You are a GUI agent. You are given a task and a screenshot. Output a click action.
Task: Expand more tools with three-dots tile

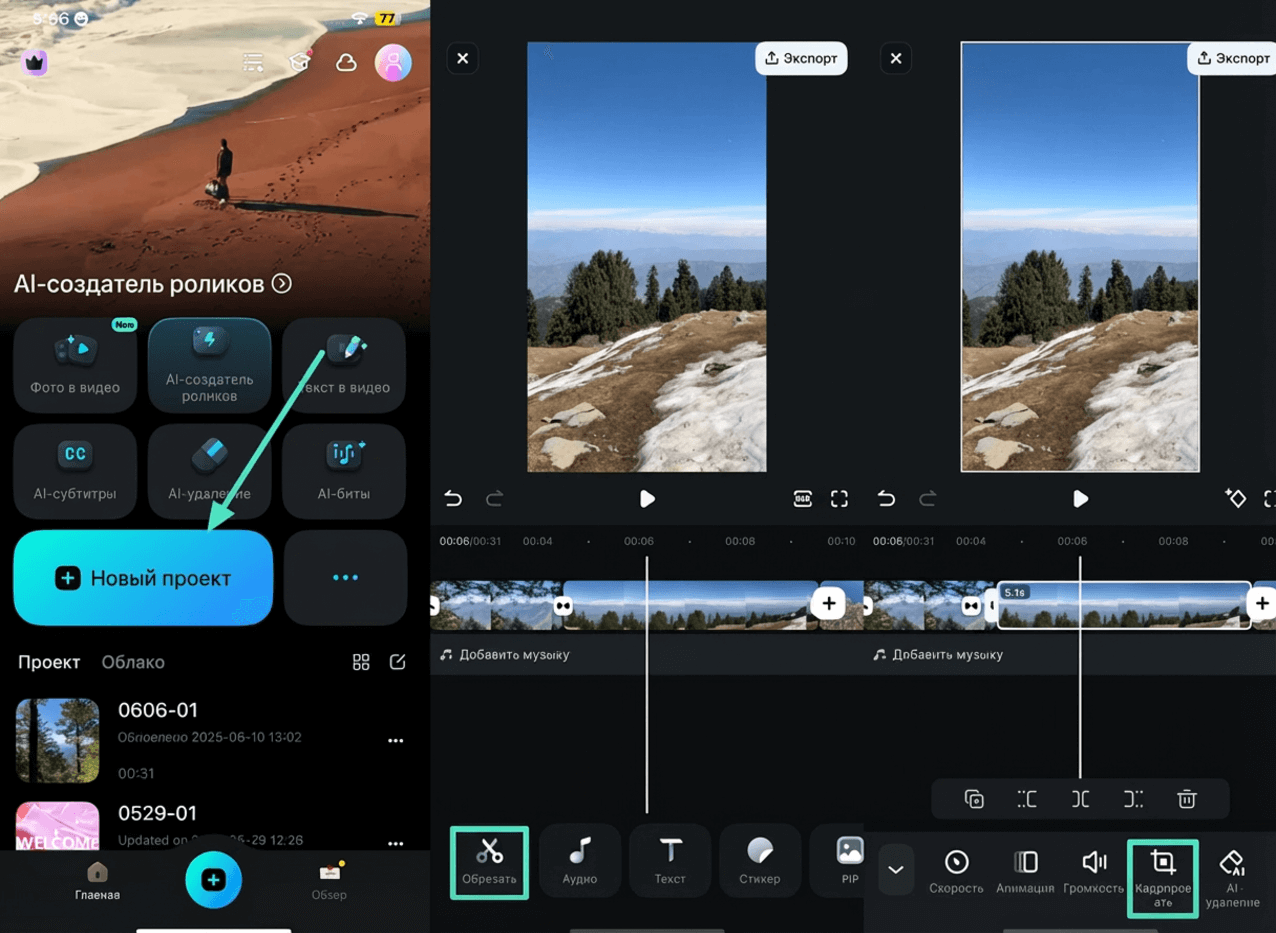pos(345,577)
